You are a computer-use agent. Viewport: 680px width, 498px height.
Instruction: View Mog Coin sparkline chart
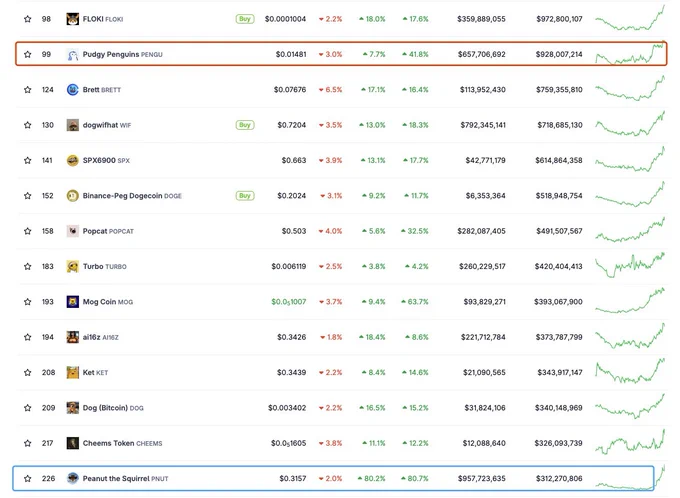630,300
